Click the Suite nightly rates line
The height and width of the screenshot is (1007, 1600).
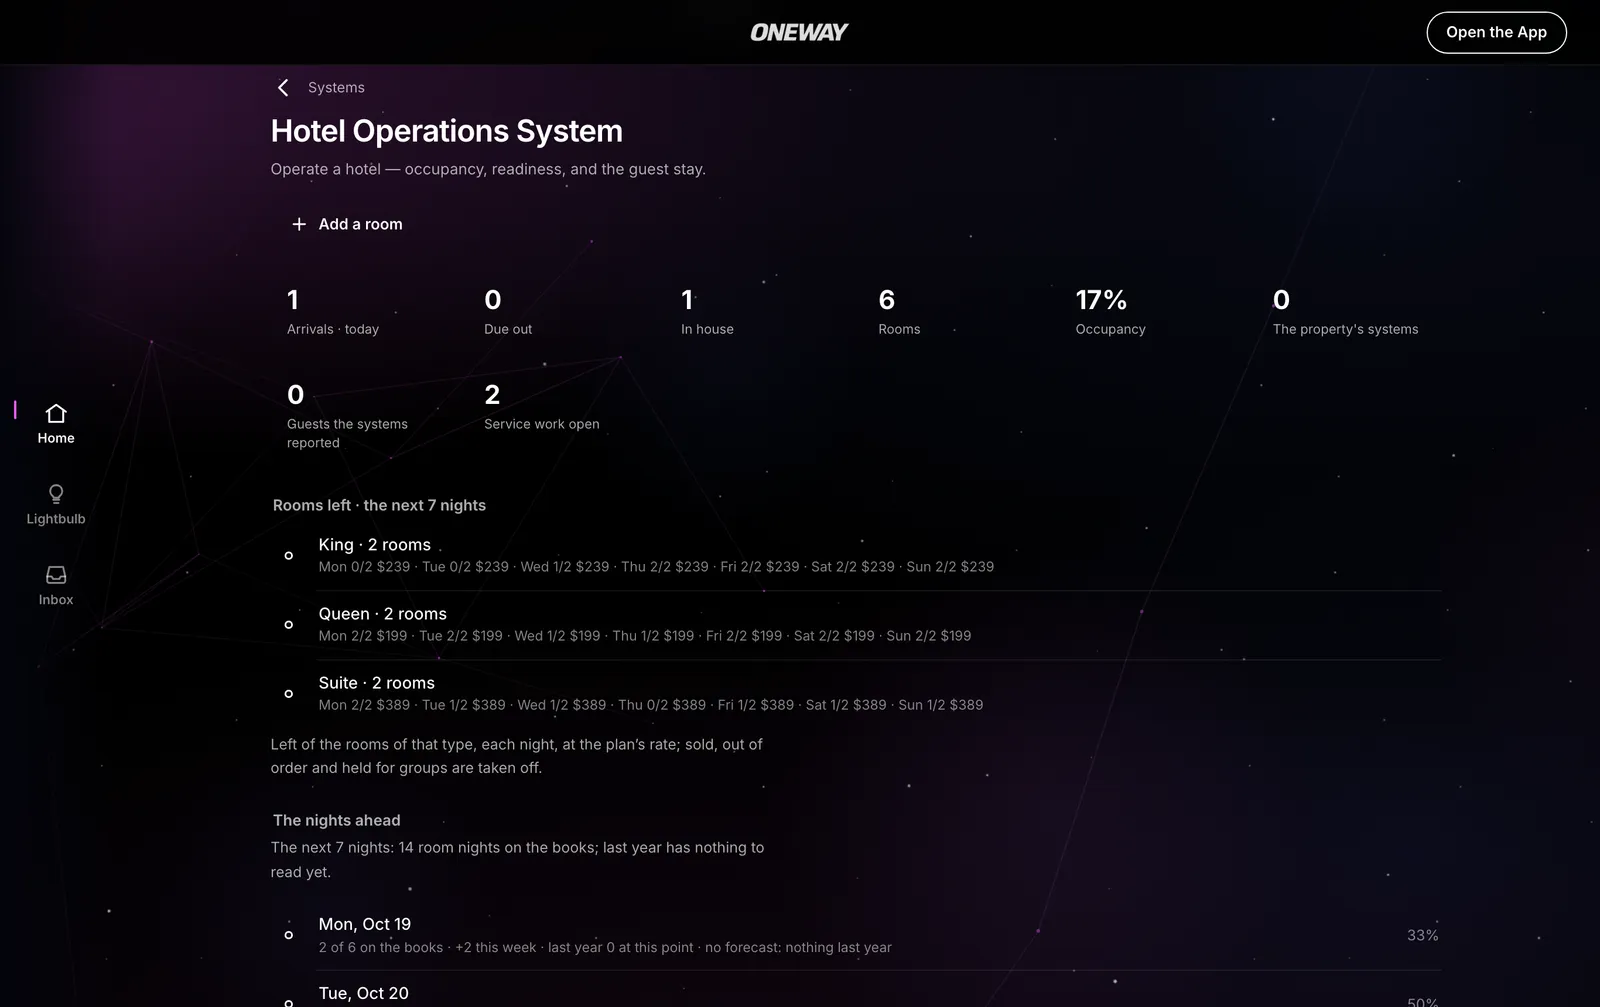651,705
